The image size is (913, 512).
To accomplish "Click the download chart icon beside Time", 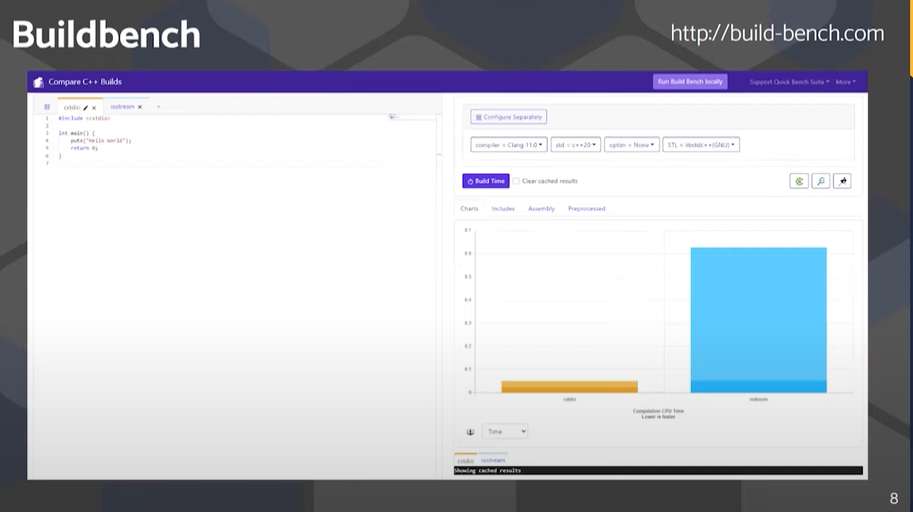I will tap(470, 432).
